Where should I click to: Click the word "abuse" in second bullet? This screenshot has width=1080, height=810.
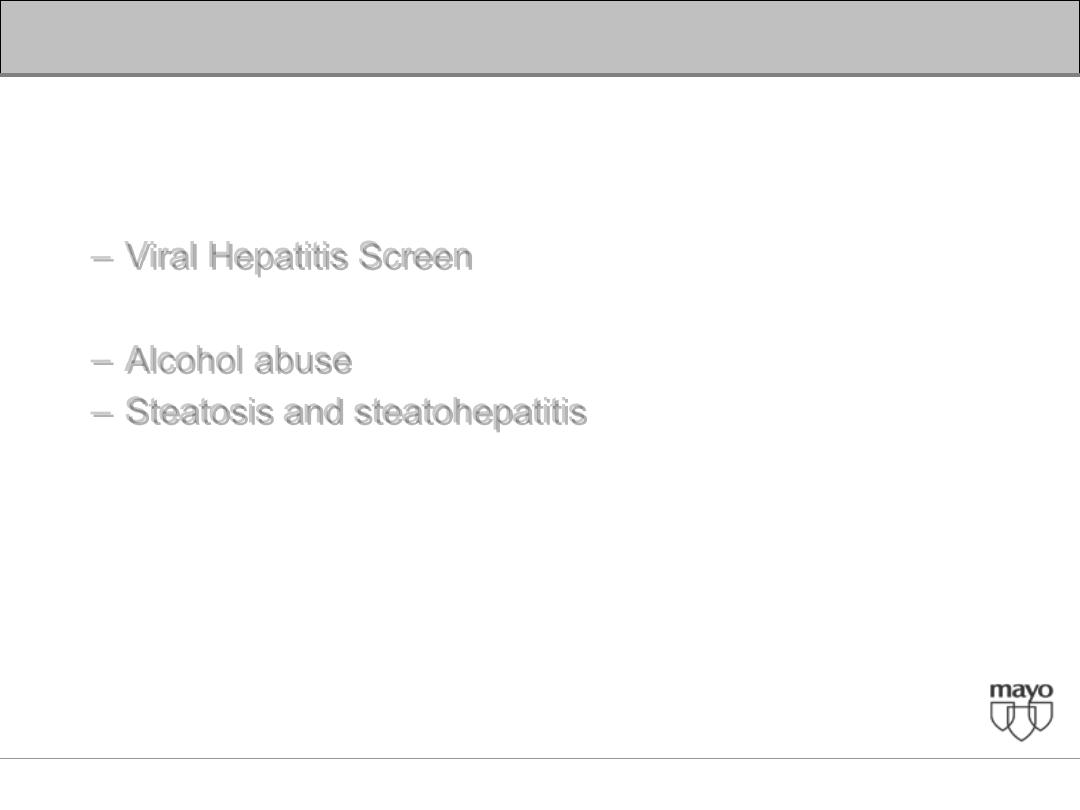coord(303,362)
